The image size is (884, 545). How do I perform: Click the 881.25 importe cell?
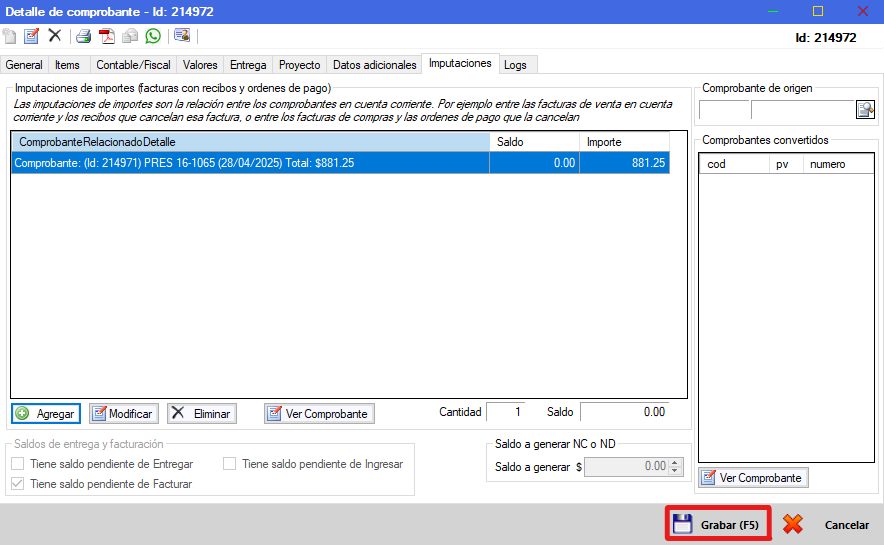coord(625,163)
